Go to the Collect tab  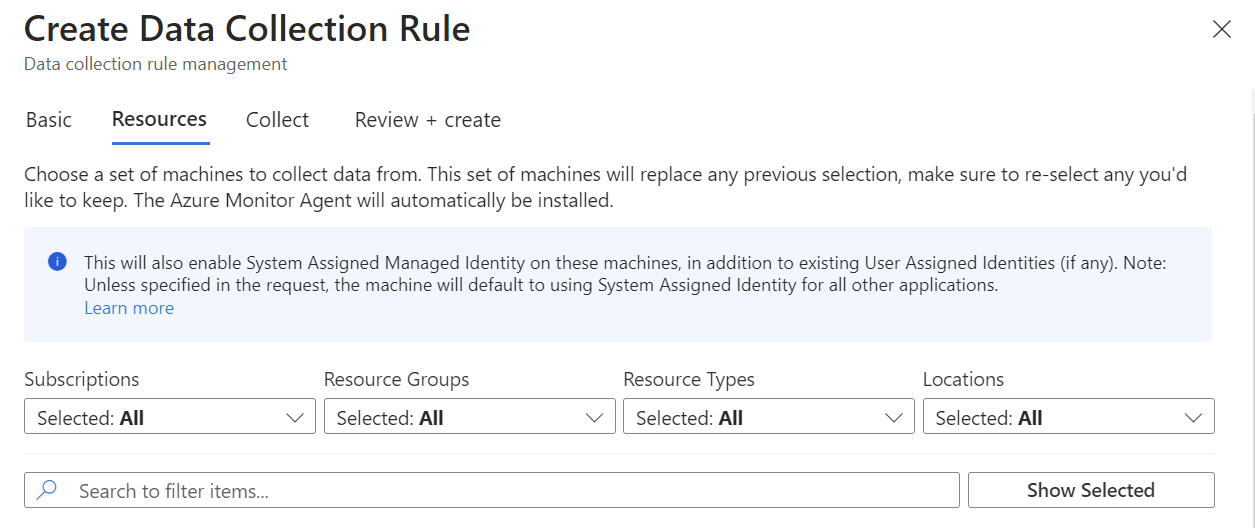click(277, 120)
